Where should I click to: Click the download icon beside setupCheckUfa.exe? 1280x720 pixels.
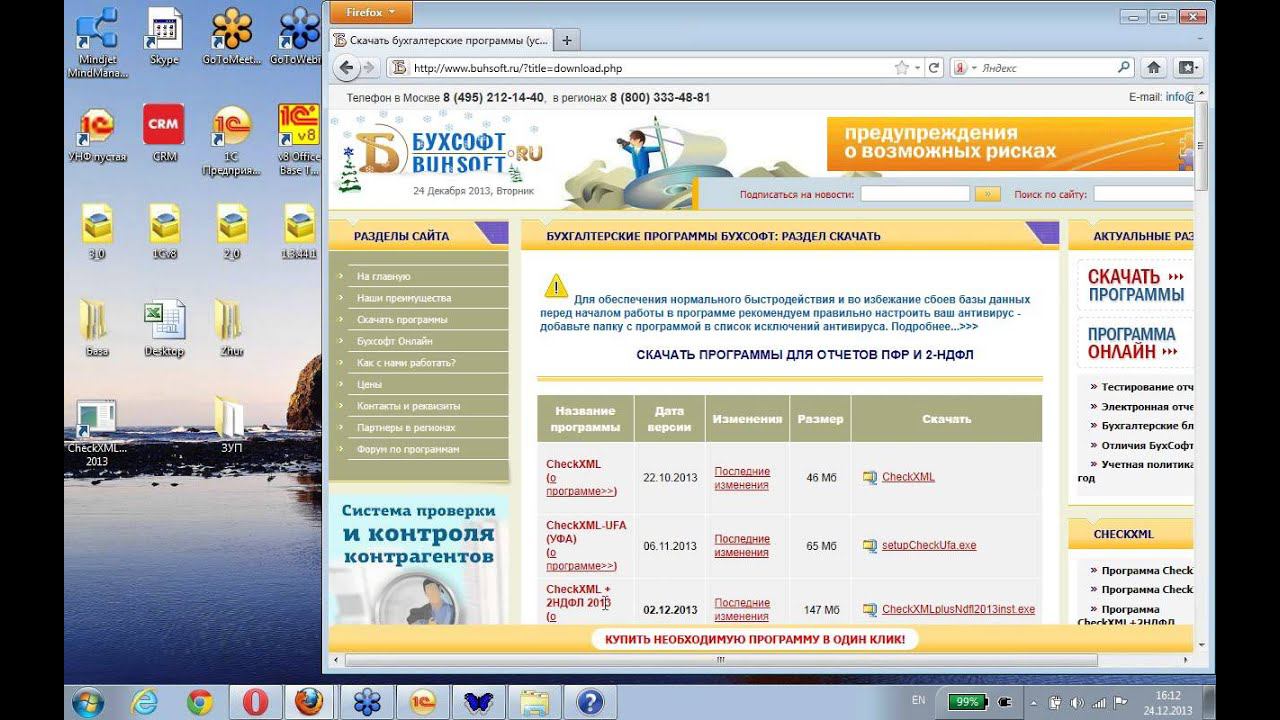(x=869, y=546)
